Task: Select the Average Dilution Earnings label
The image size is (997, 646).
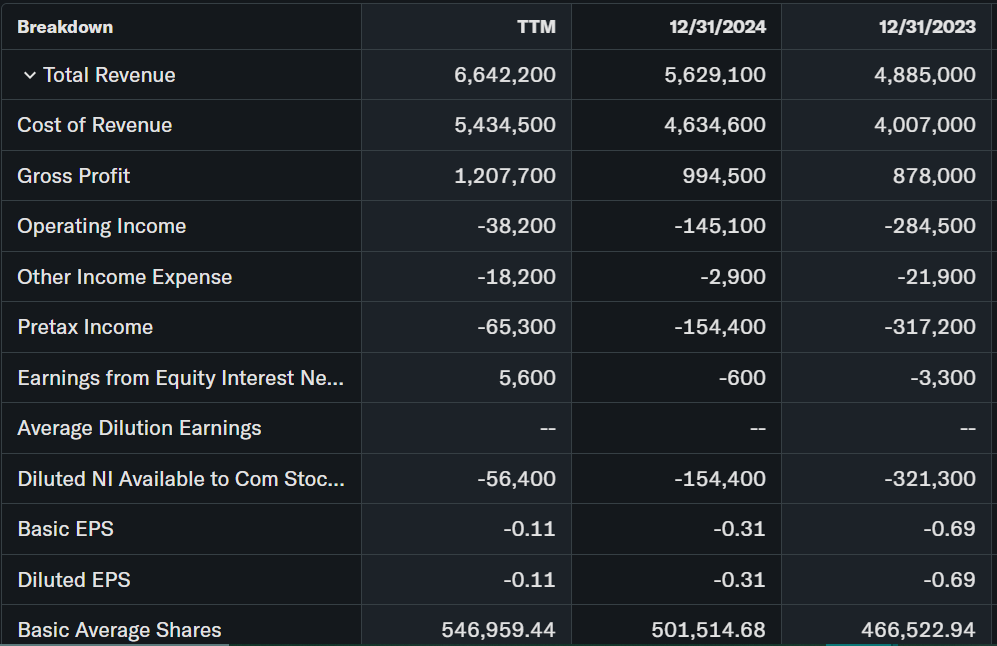Action: (139, 428)
